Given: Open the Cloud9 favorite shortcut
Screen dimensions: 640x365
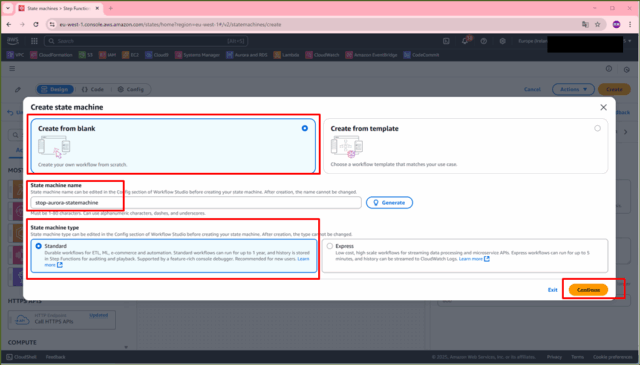Looking at the screenshot, I should point(157,55).
